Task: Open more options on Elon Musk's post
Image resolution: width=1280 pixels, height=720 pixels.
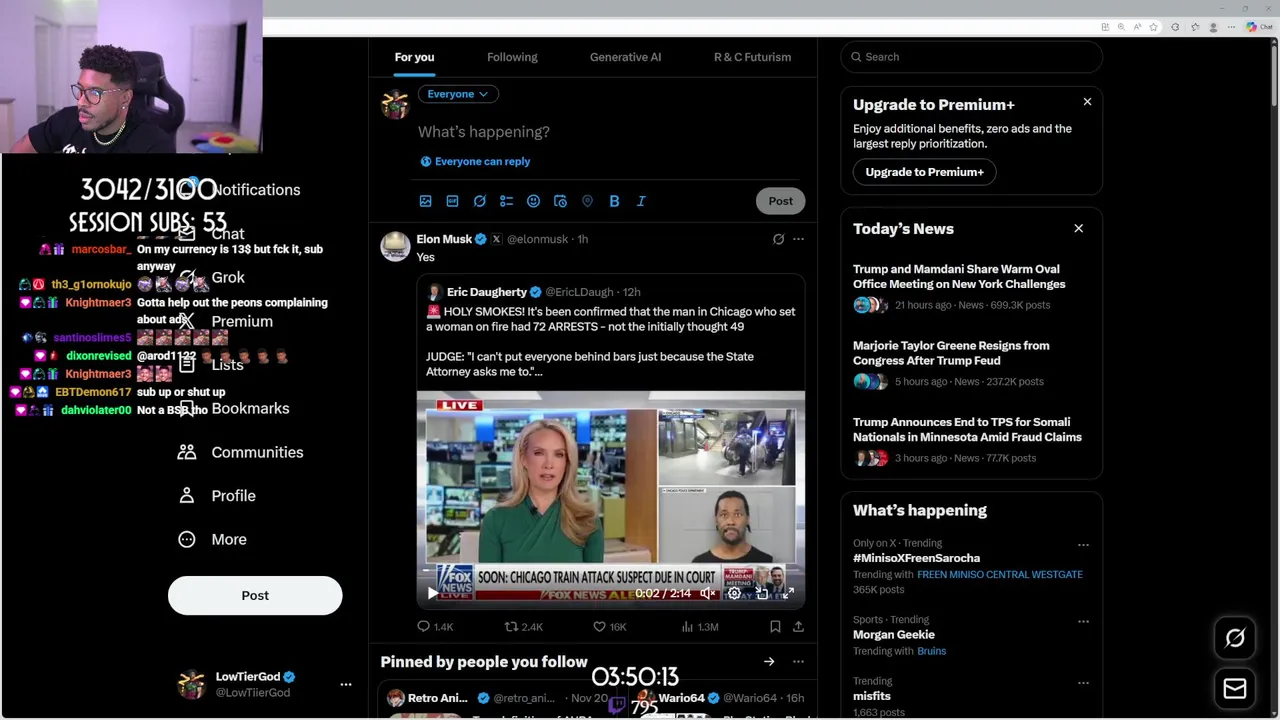Action: [798, 239]
